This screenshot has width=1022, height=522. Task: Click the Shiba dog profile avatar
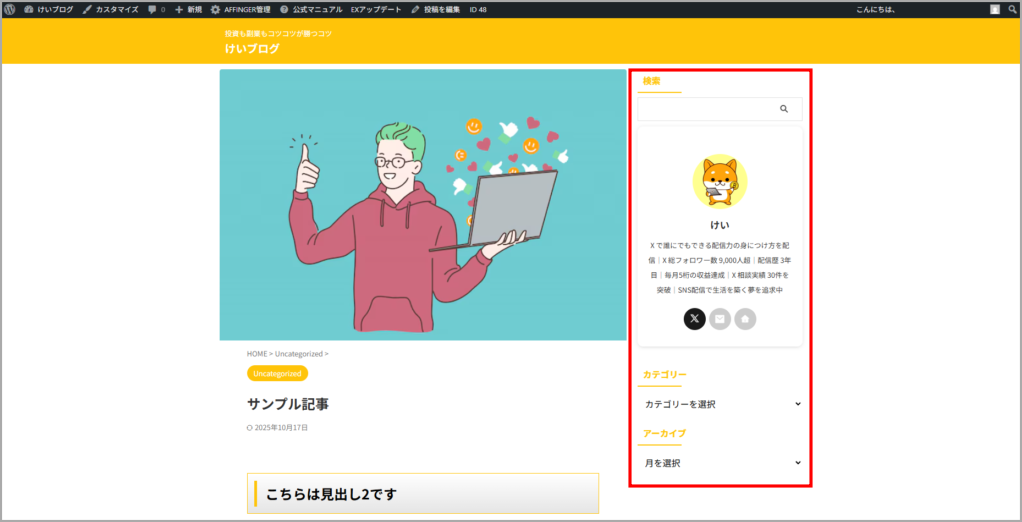point(720,181)
